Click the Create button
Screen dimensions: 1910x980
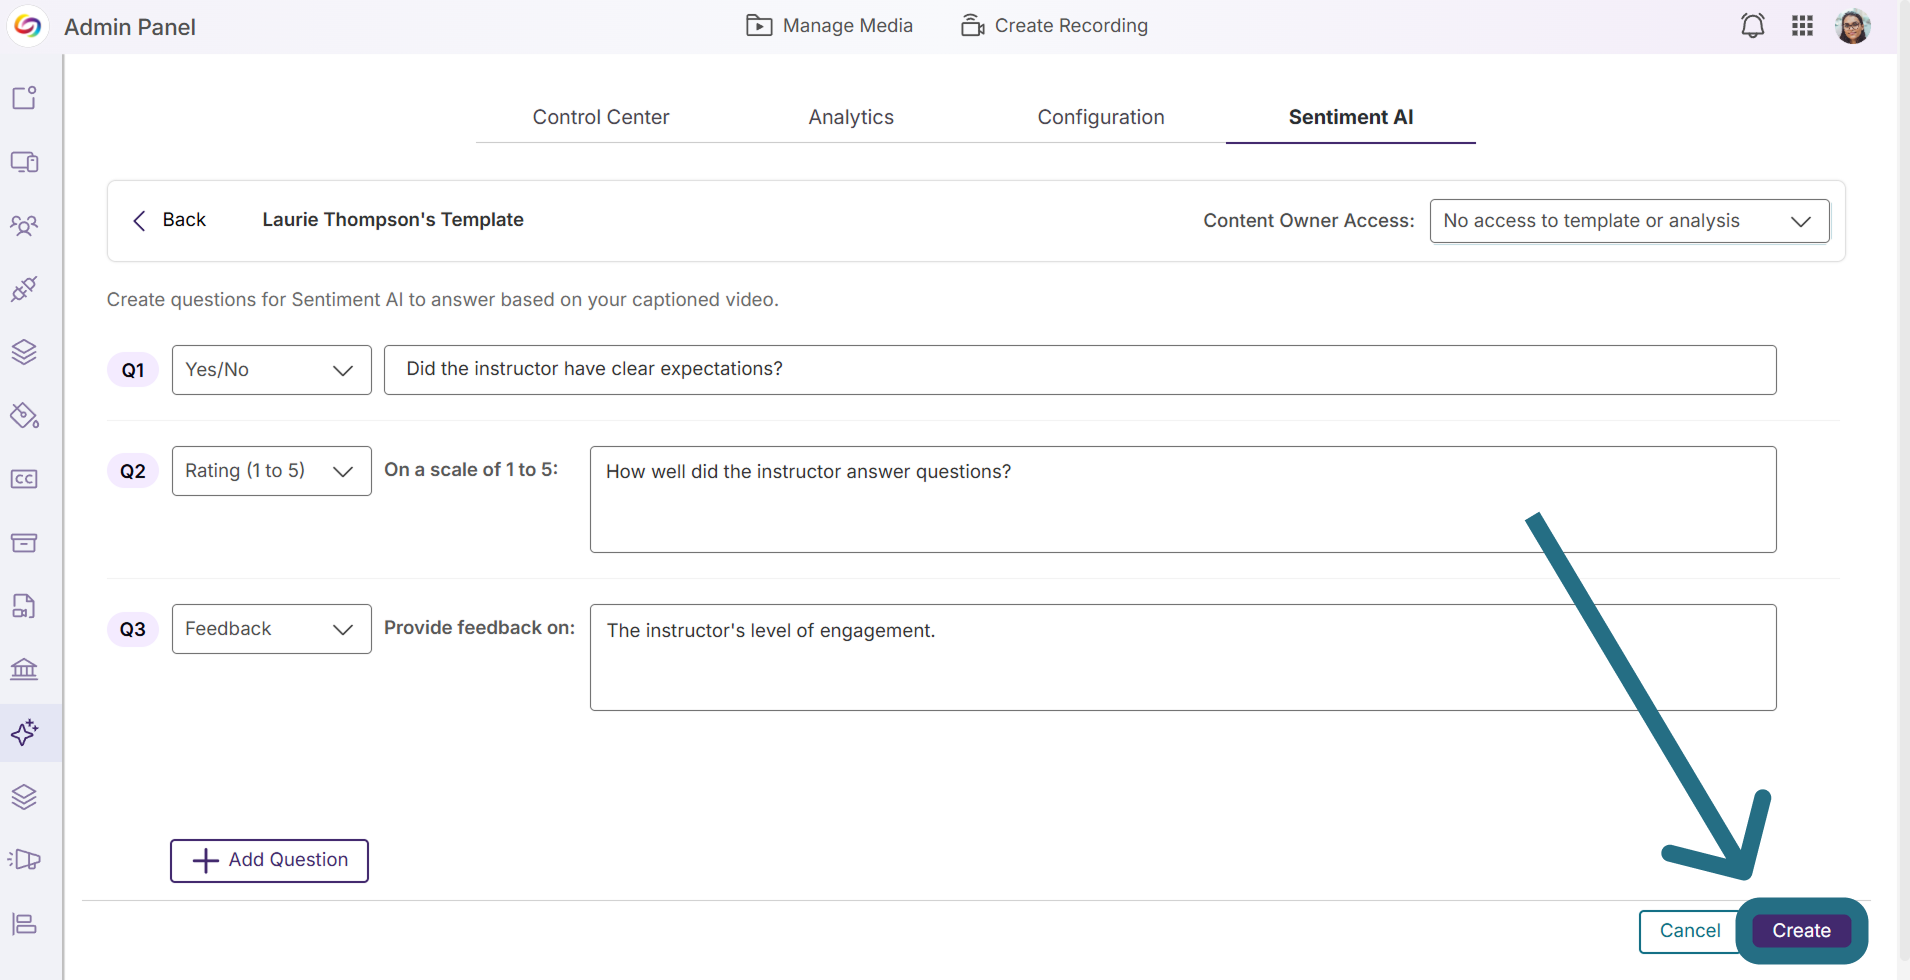1801,931
